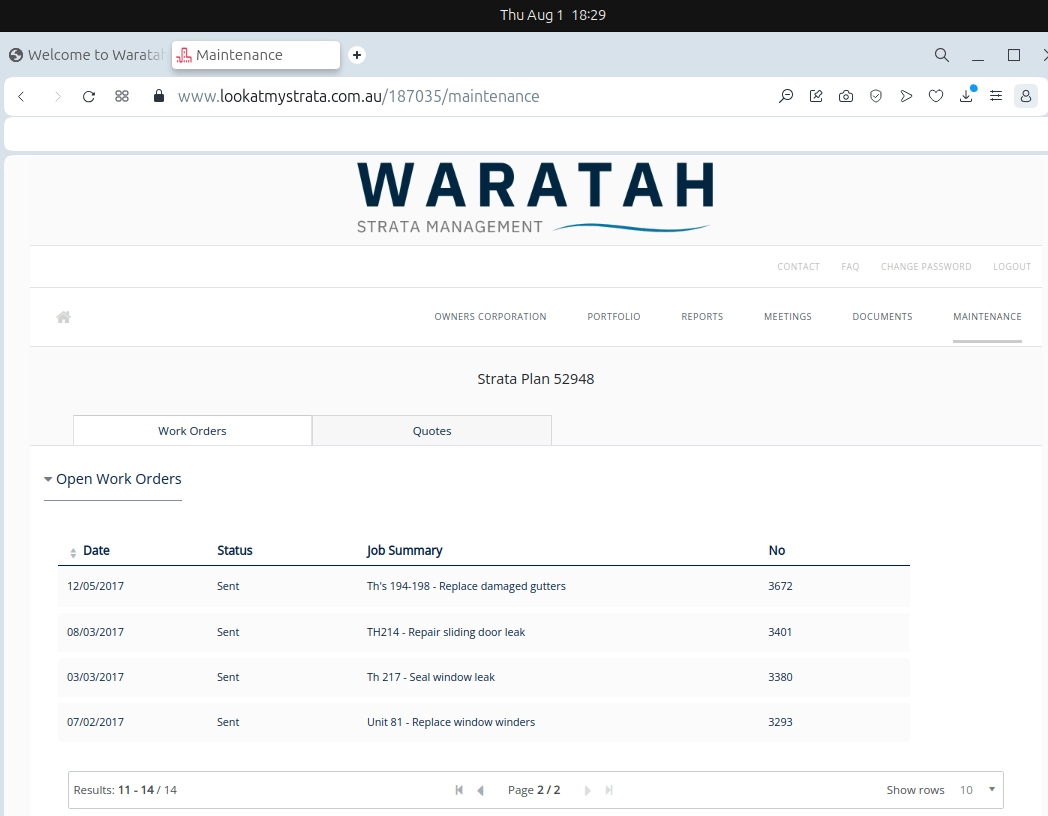Click the Strata Plan 52948 heading
The width and height of the screenshot is (1048, 816).
coord(535,379)
